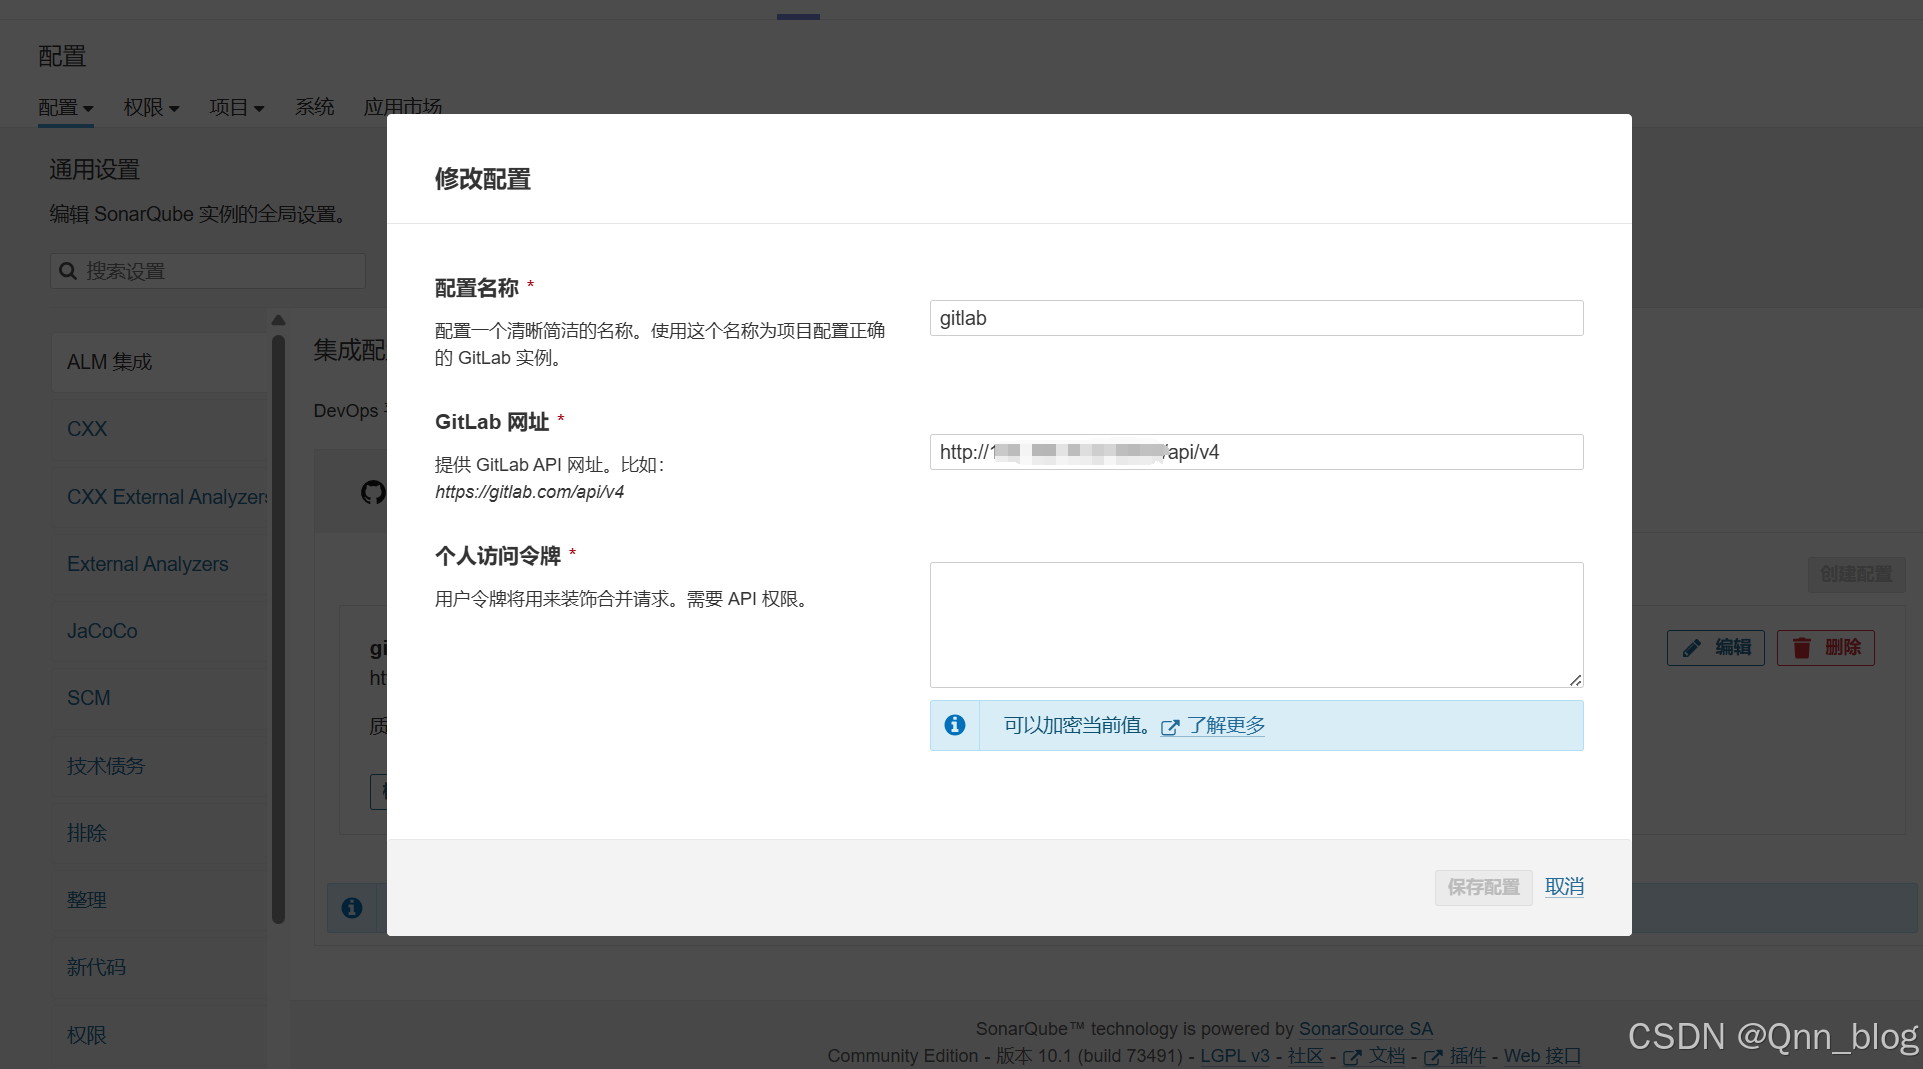The width and height of the screenshot is (1923, 1069).
Task: Focus the 配置名称 input containing gitlab
Action: [x=1256, y=318]
